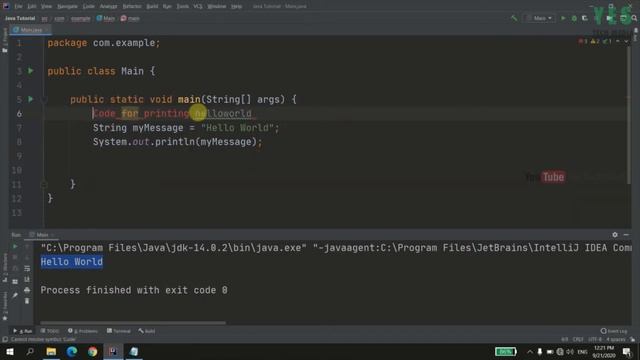
Task: Open the File menu
Action: (18, 6)
